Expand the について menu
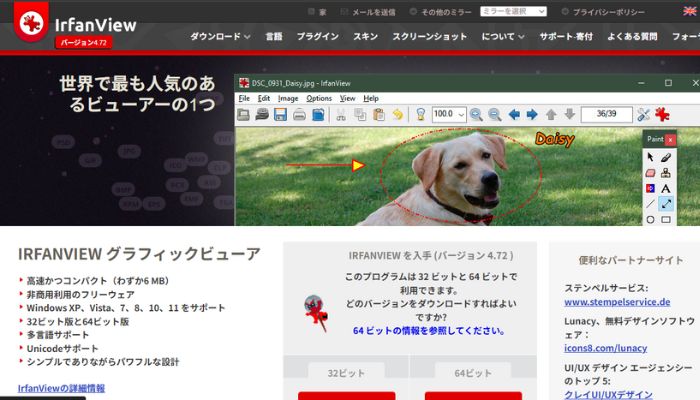 503,37
